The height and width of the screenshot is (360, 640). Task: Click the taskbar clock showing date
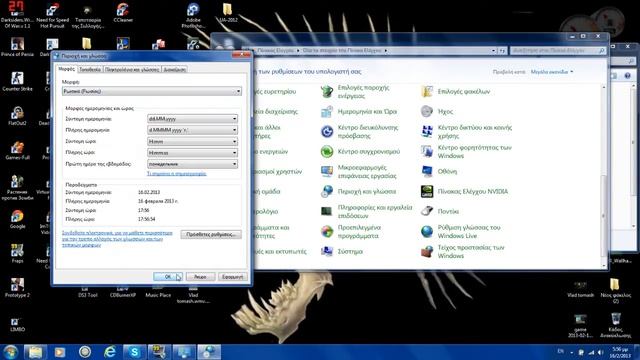tap(620, 353)
